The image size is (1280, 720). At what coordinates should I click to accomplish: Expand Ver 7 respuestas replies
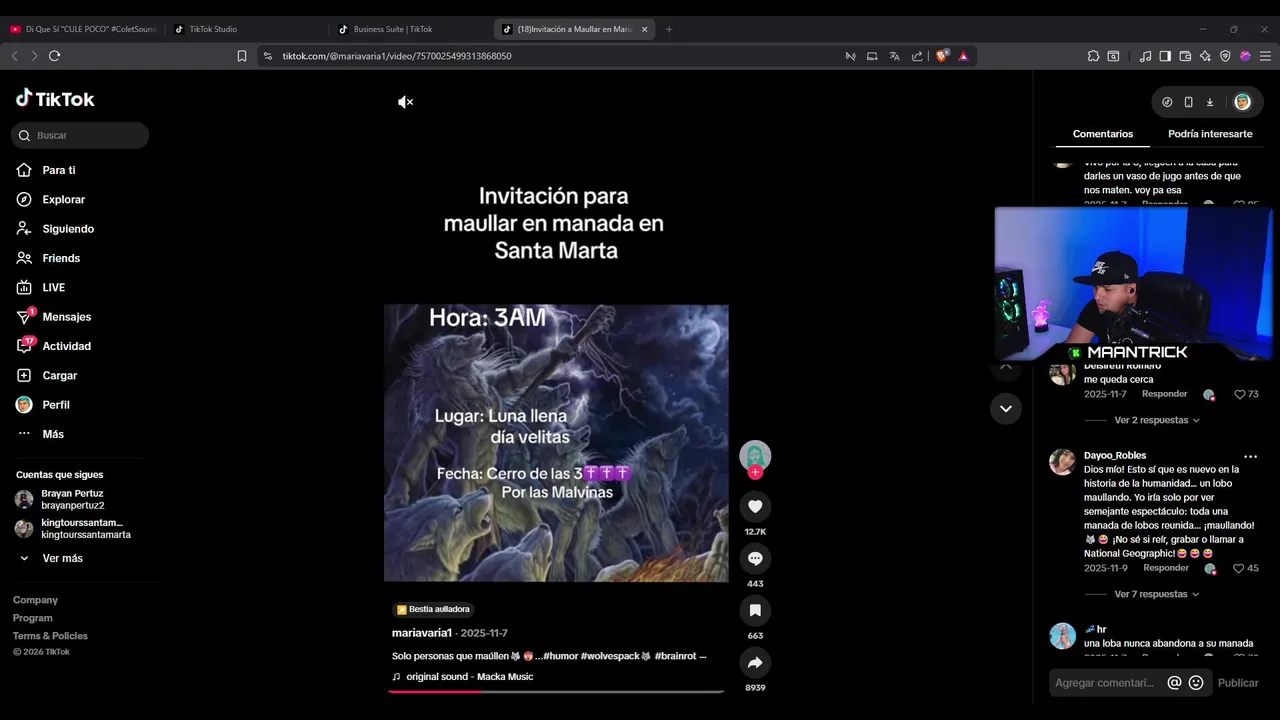pos(1157,594)
